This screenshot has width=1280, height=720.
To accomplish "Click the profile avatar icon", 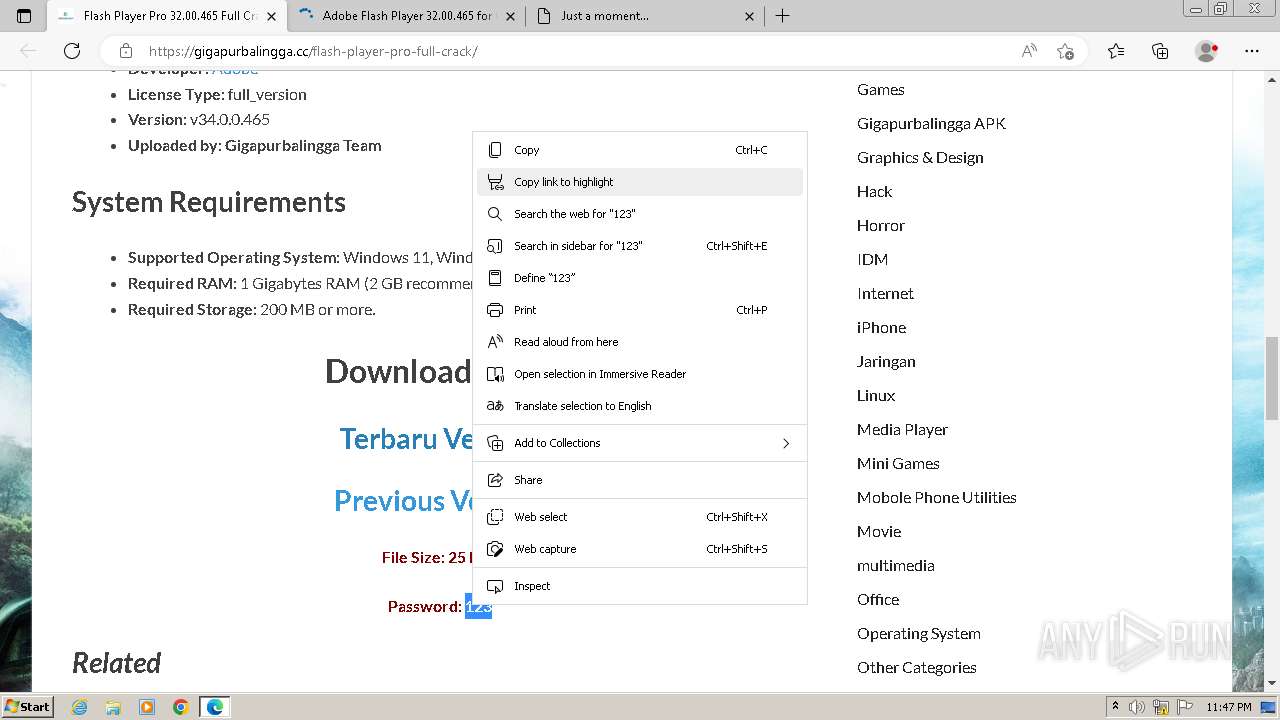I will [1207, 51].
